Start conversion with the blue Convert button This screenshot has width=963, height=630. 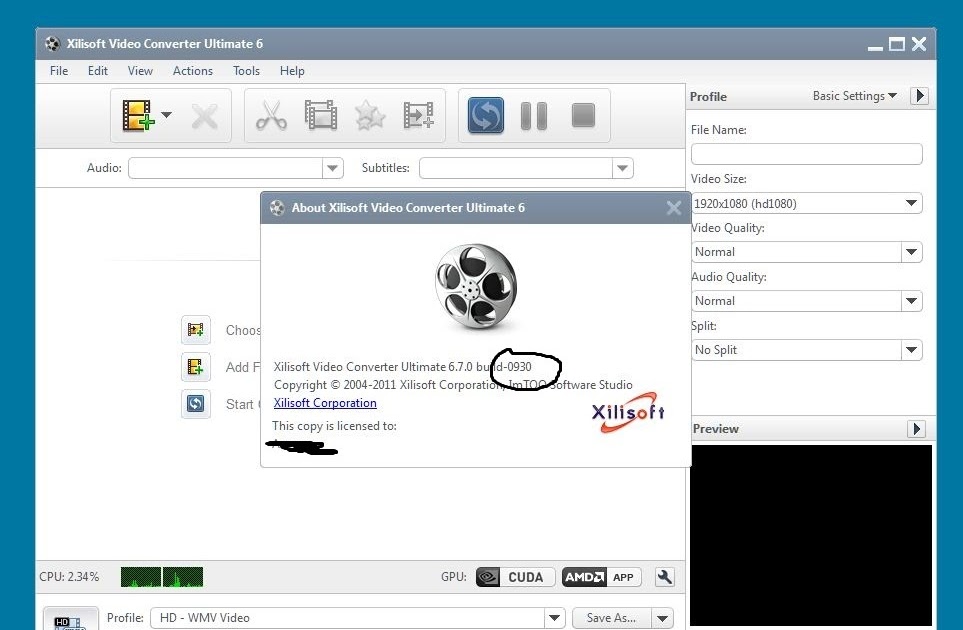(x=485, y=115)
